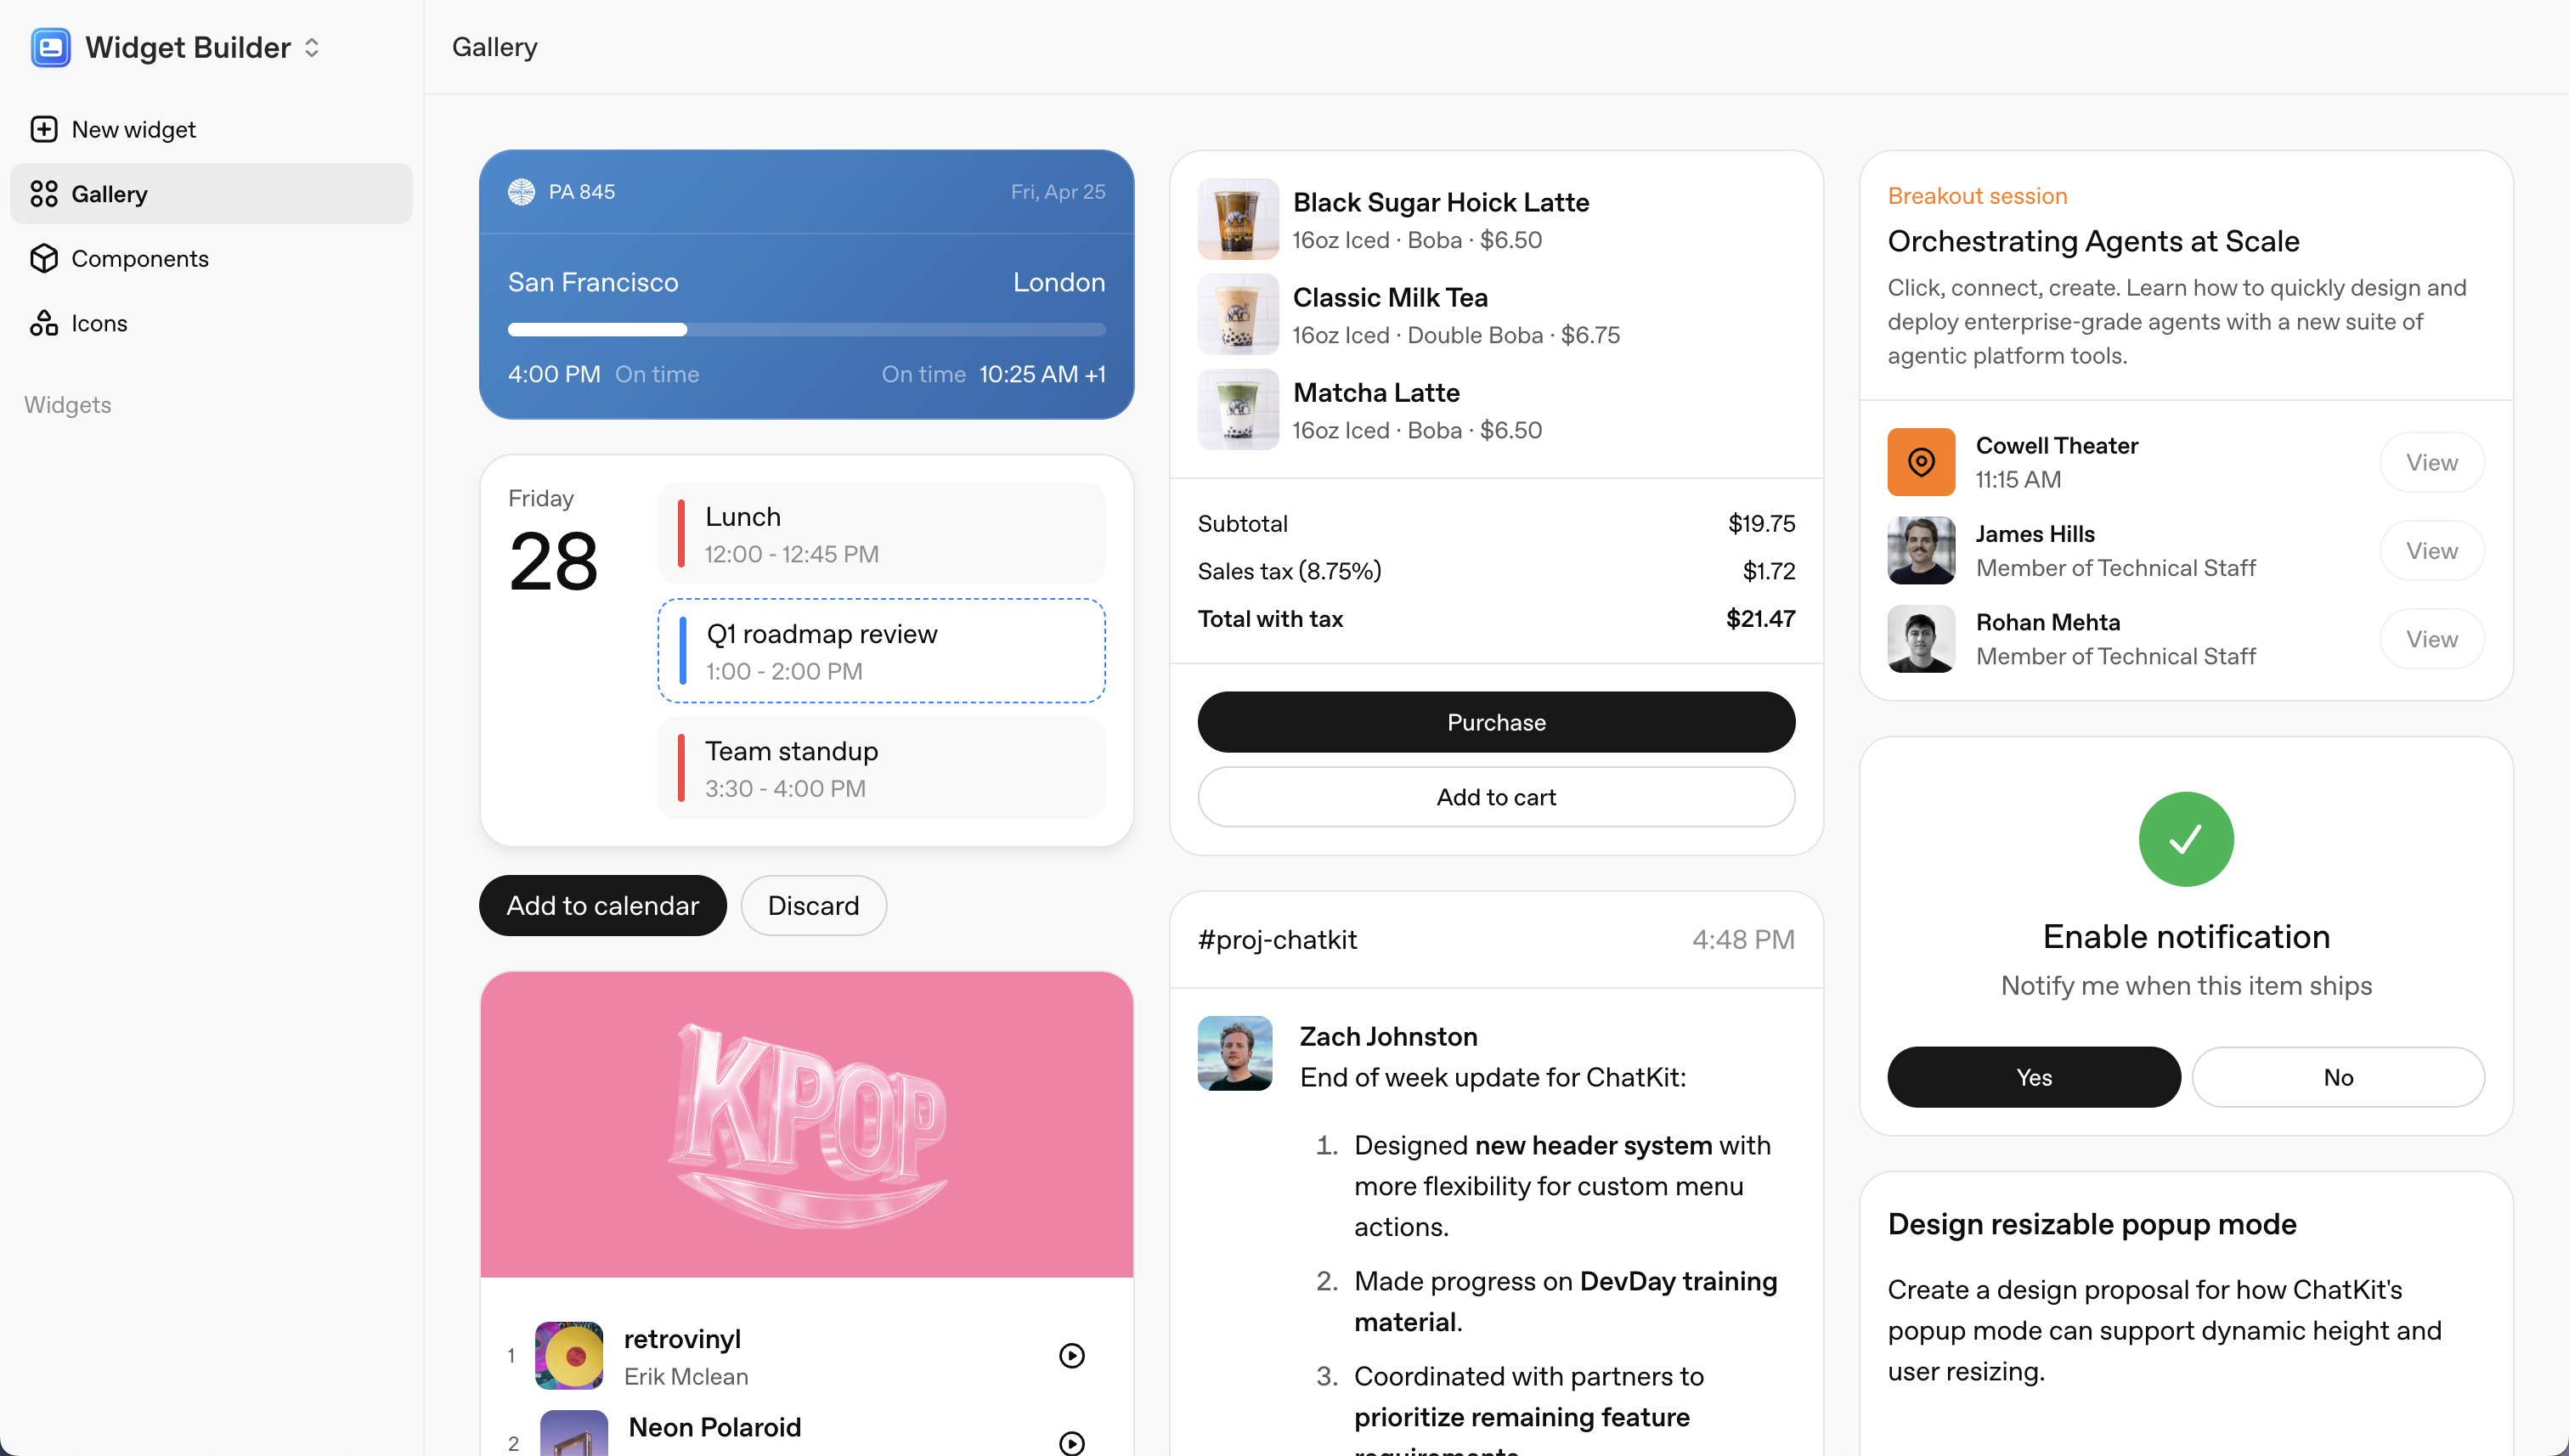Select the Q1 roadmap review event
2569x1456 pixels.
(880, 650)
